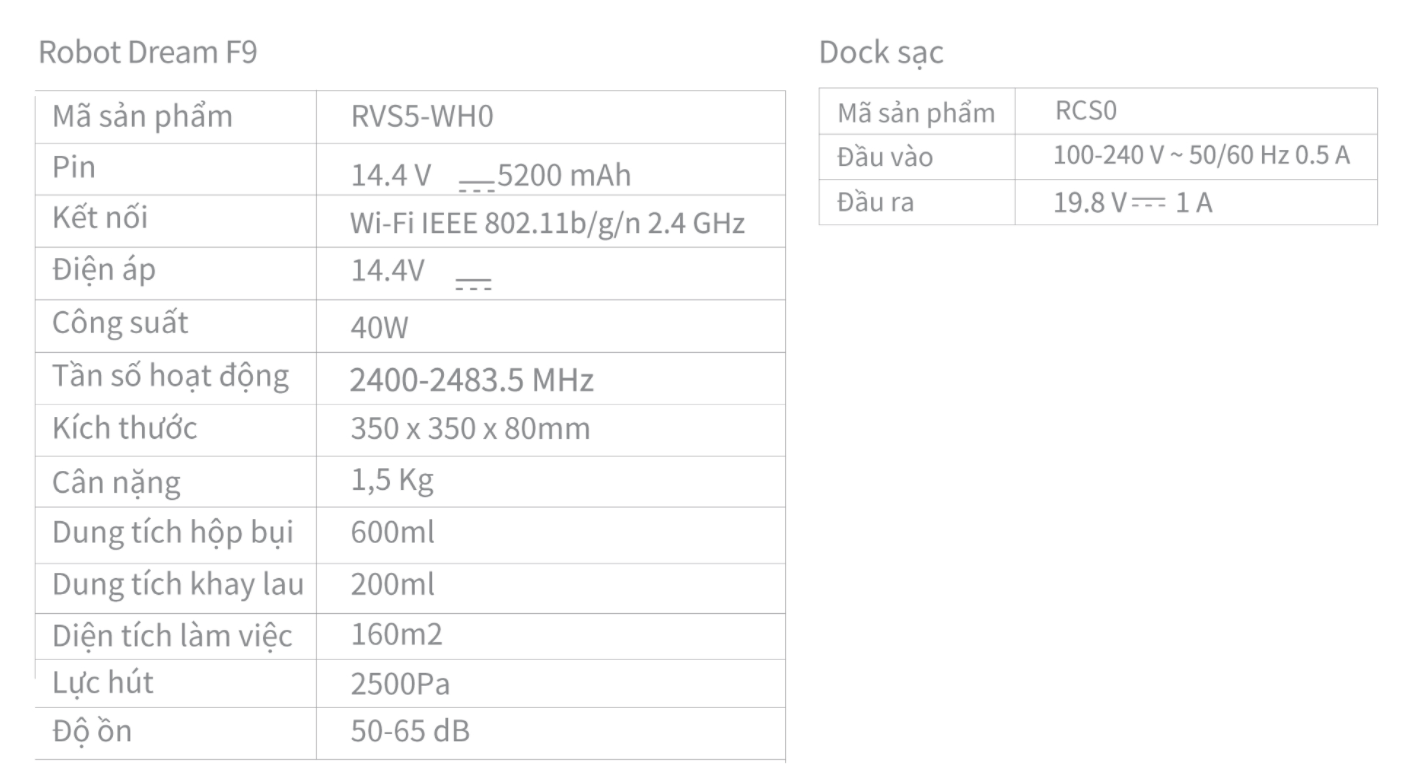Click the Điện áp row label
The height and width of the screenshot is (771, 1412).
[104, 270]
